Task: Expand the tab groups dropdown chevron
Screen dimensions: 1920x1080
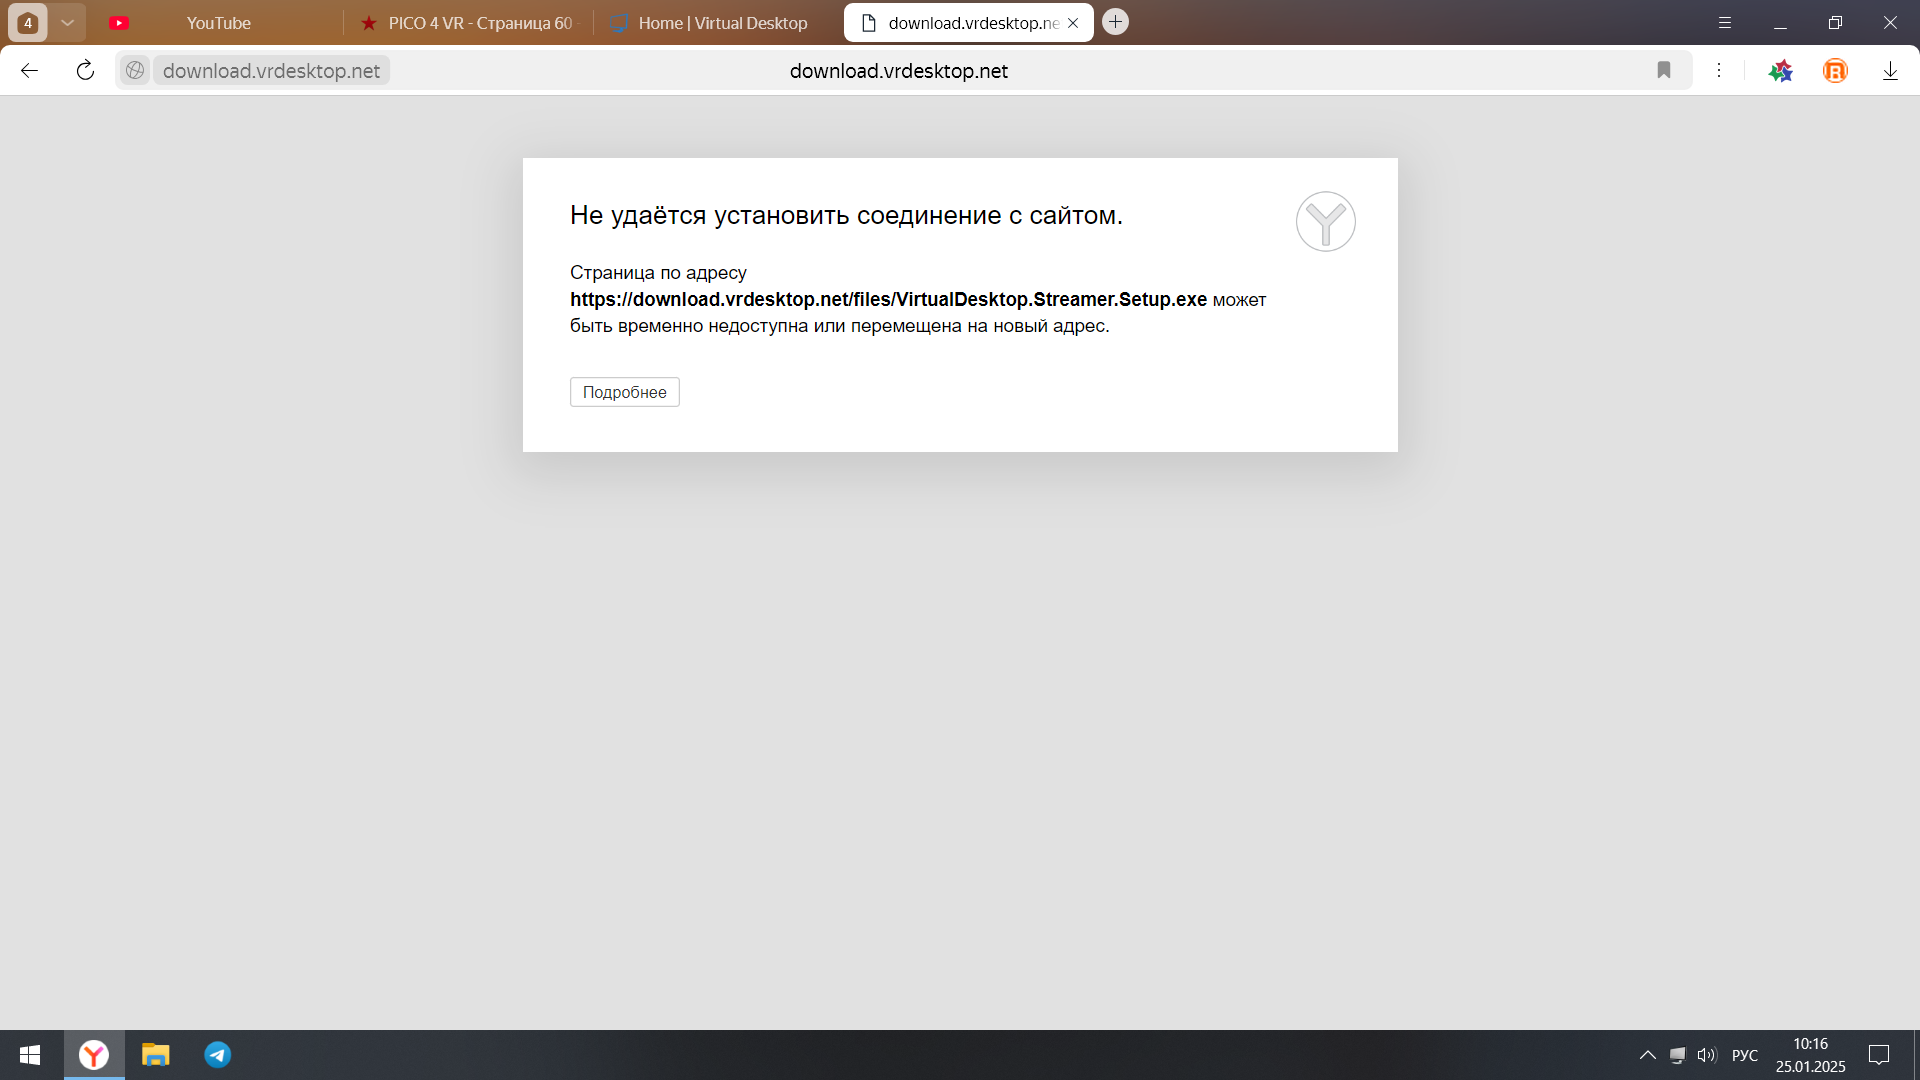Action: click(67, 22)
